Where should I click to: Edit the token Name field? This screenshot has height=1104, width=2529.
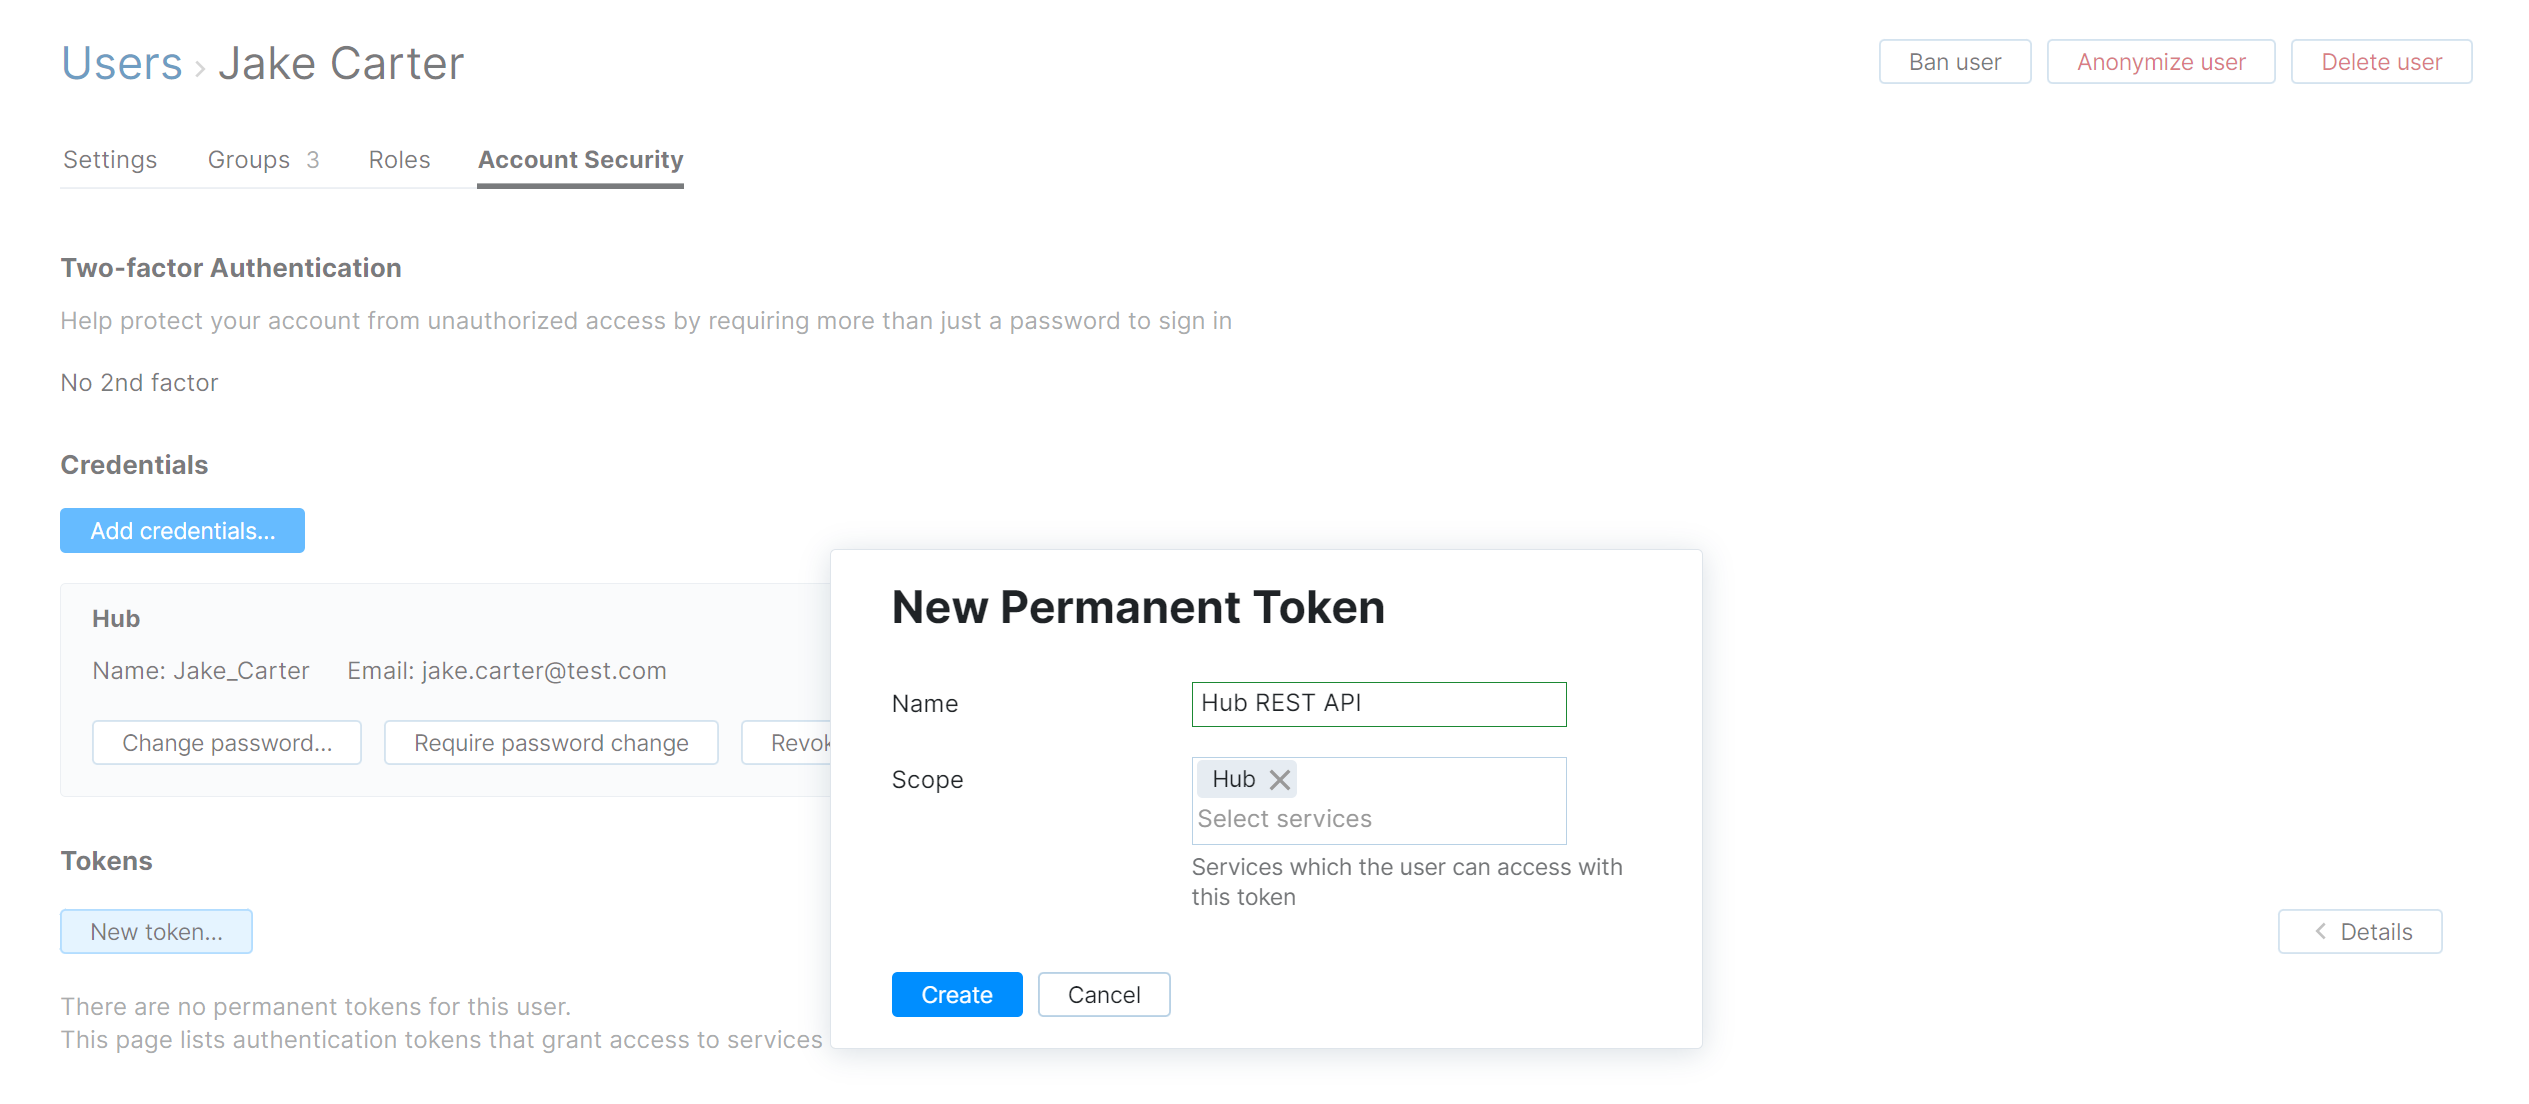click(1378, 703)
